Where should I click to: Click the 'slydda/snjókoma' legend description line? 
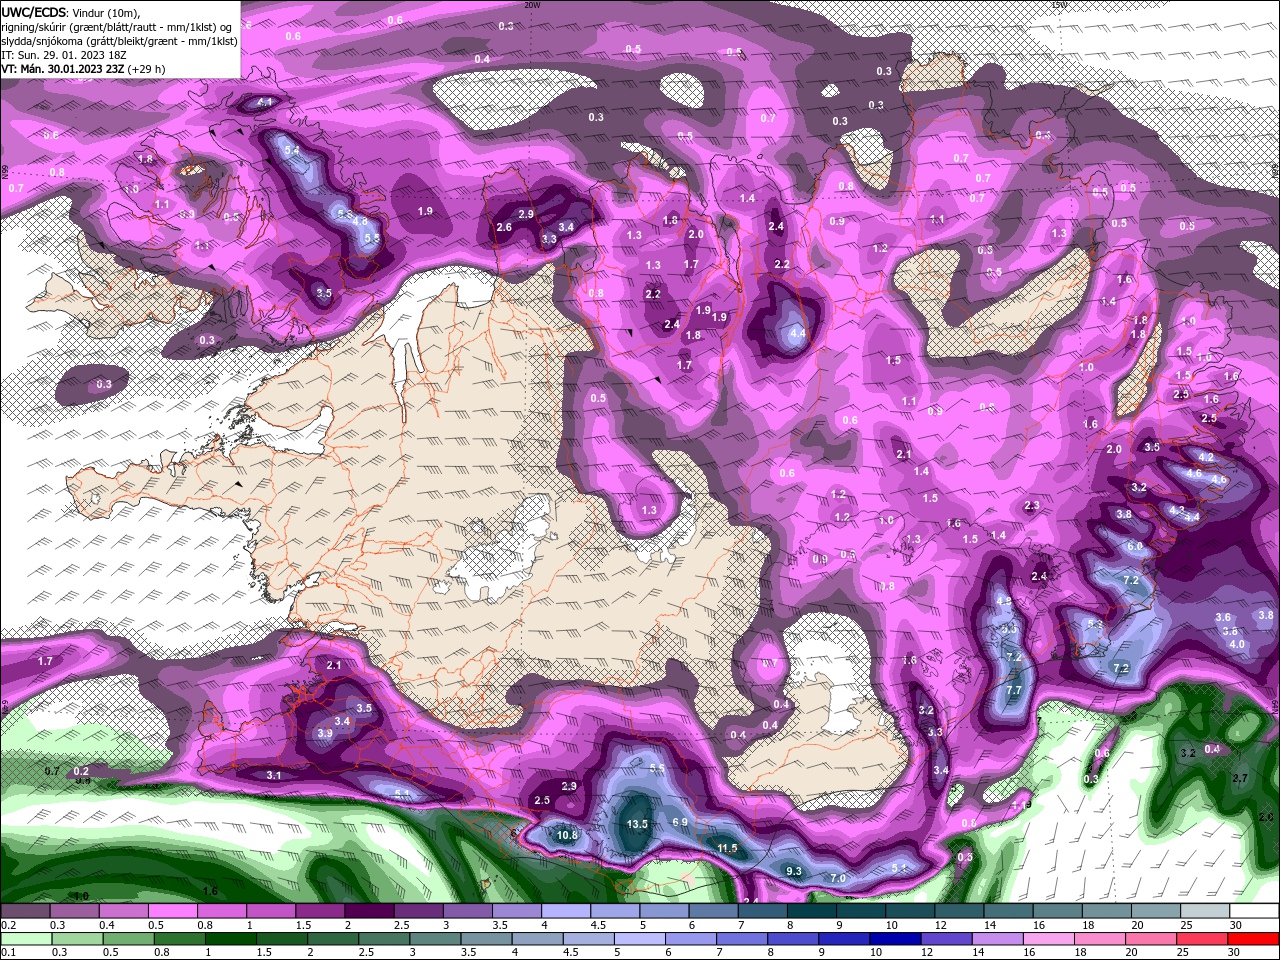(x=120, y=41)
